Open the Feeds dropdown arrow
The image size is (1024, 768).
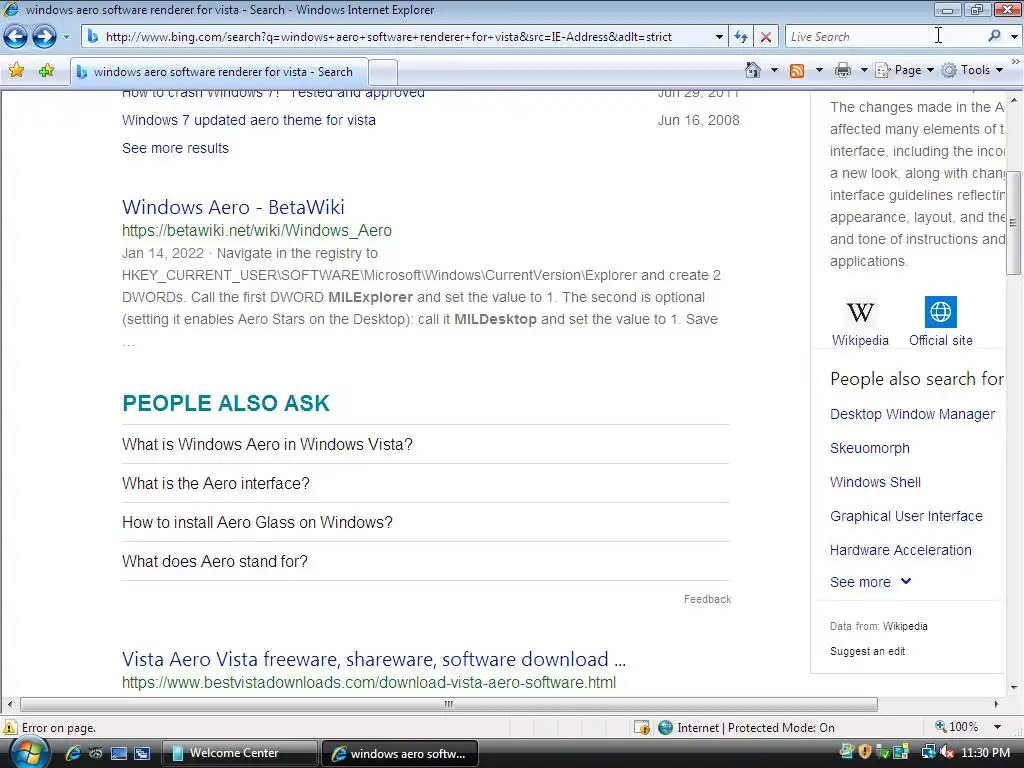tap(819, 70)
